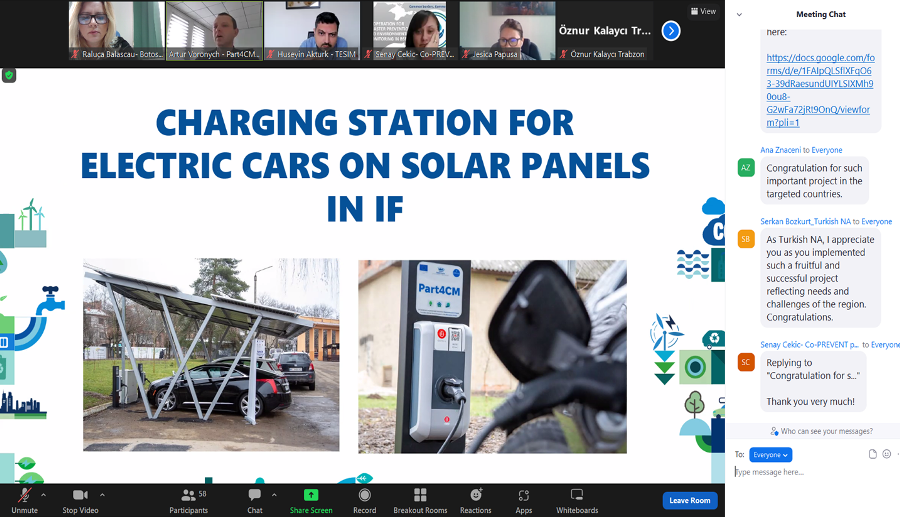Stop Video camera icon

pyautogui.click(x=80, y=495)
